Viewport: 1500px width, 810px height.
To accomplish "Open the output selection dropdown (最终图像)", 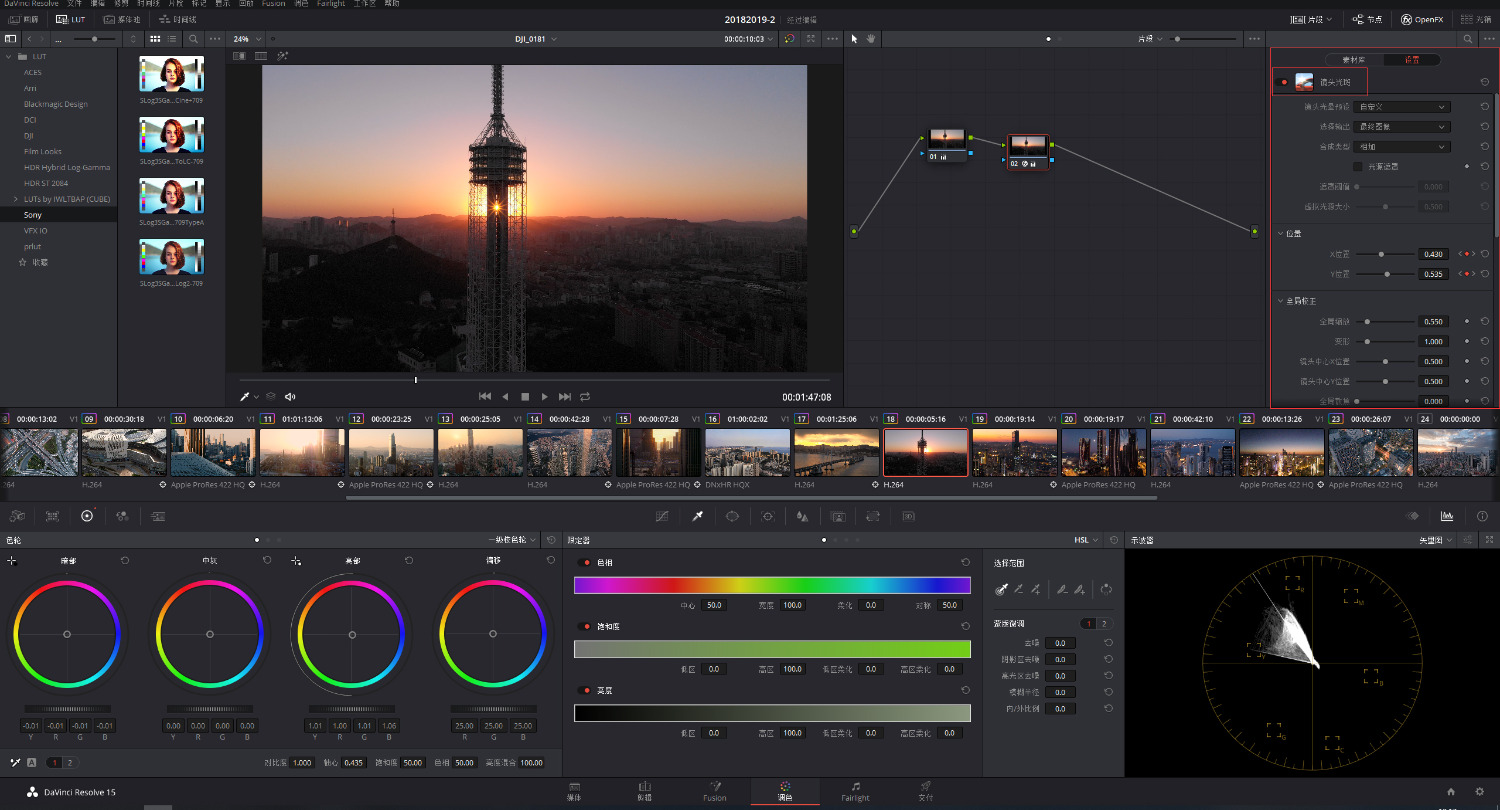I will tap(1401, 126).
